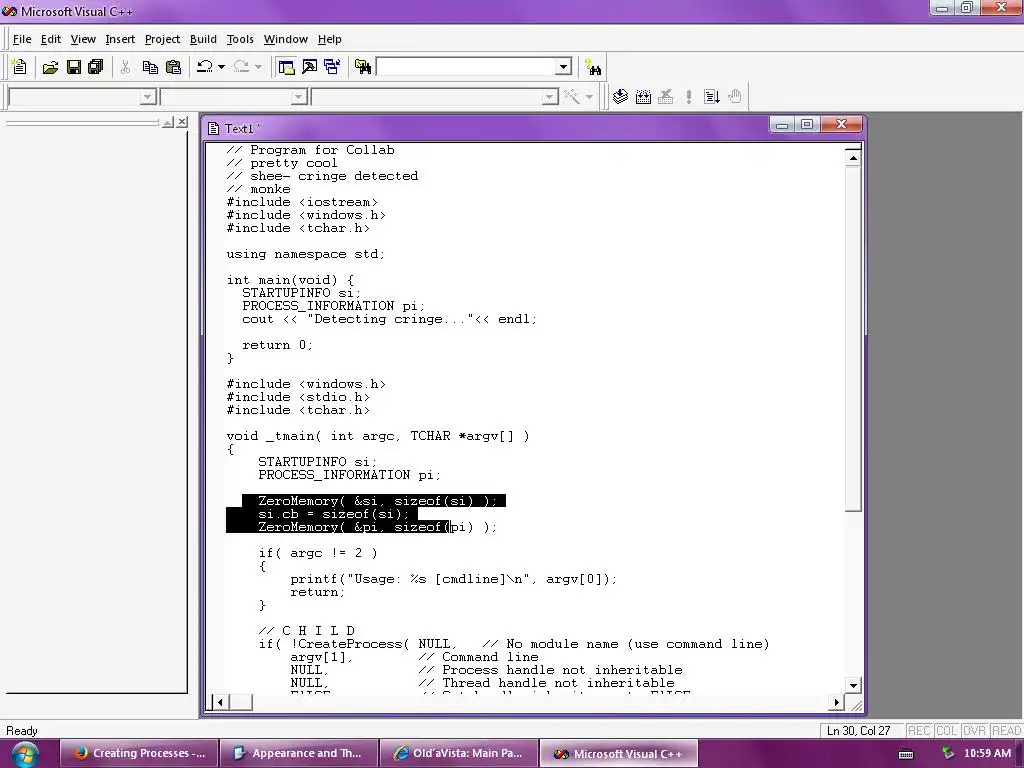
Task: Click the editor scroll right arrow
Action: point(837,702)
